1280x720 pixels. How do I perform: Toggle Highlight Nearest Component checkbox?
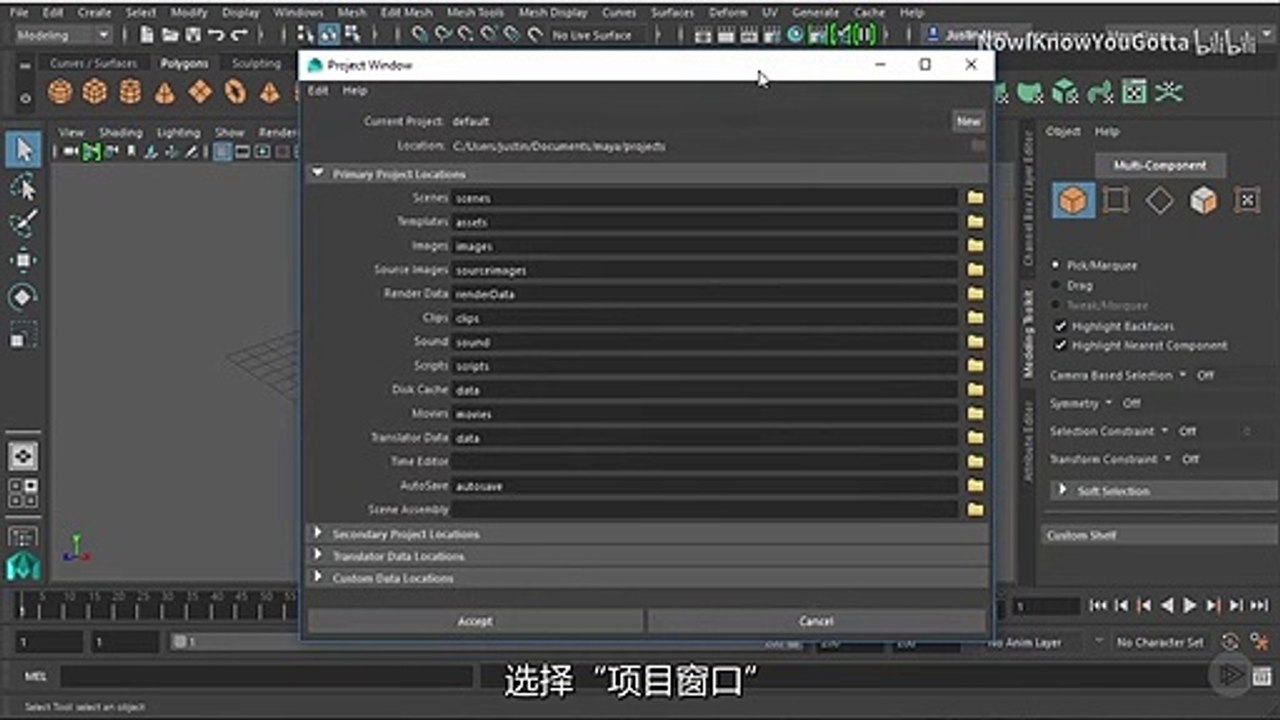(x=1060, y=345)
